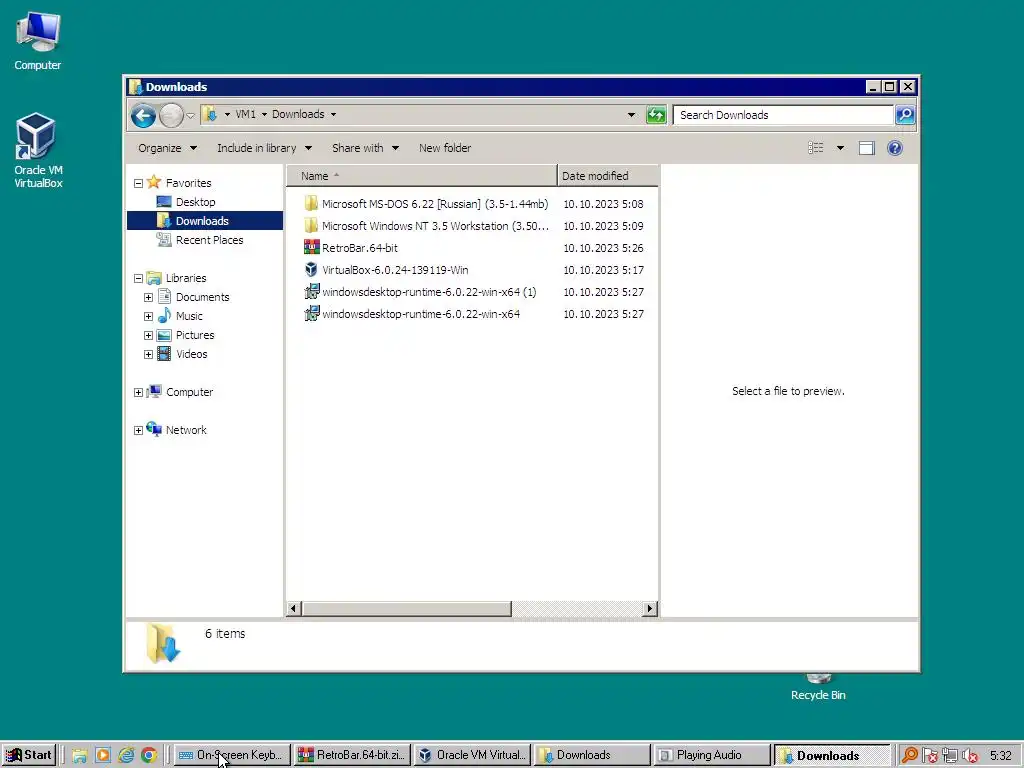The height and width of the screenshot is (768, 1024).
Task: Focus the Search Downloads field
Action: click(782, 115)
